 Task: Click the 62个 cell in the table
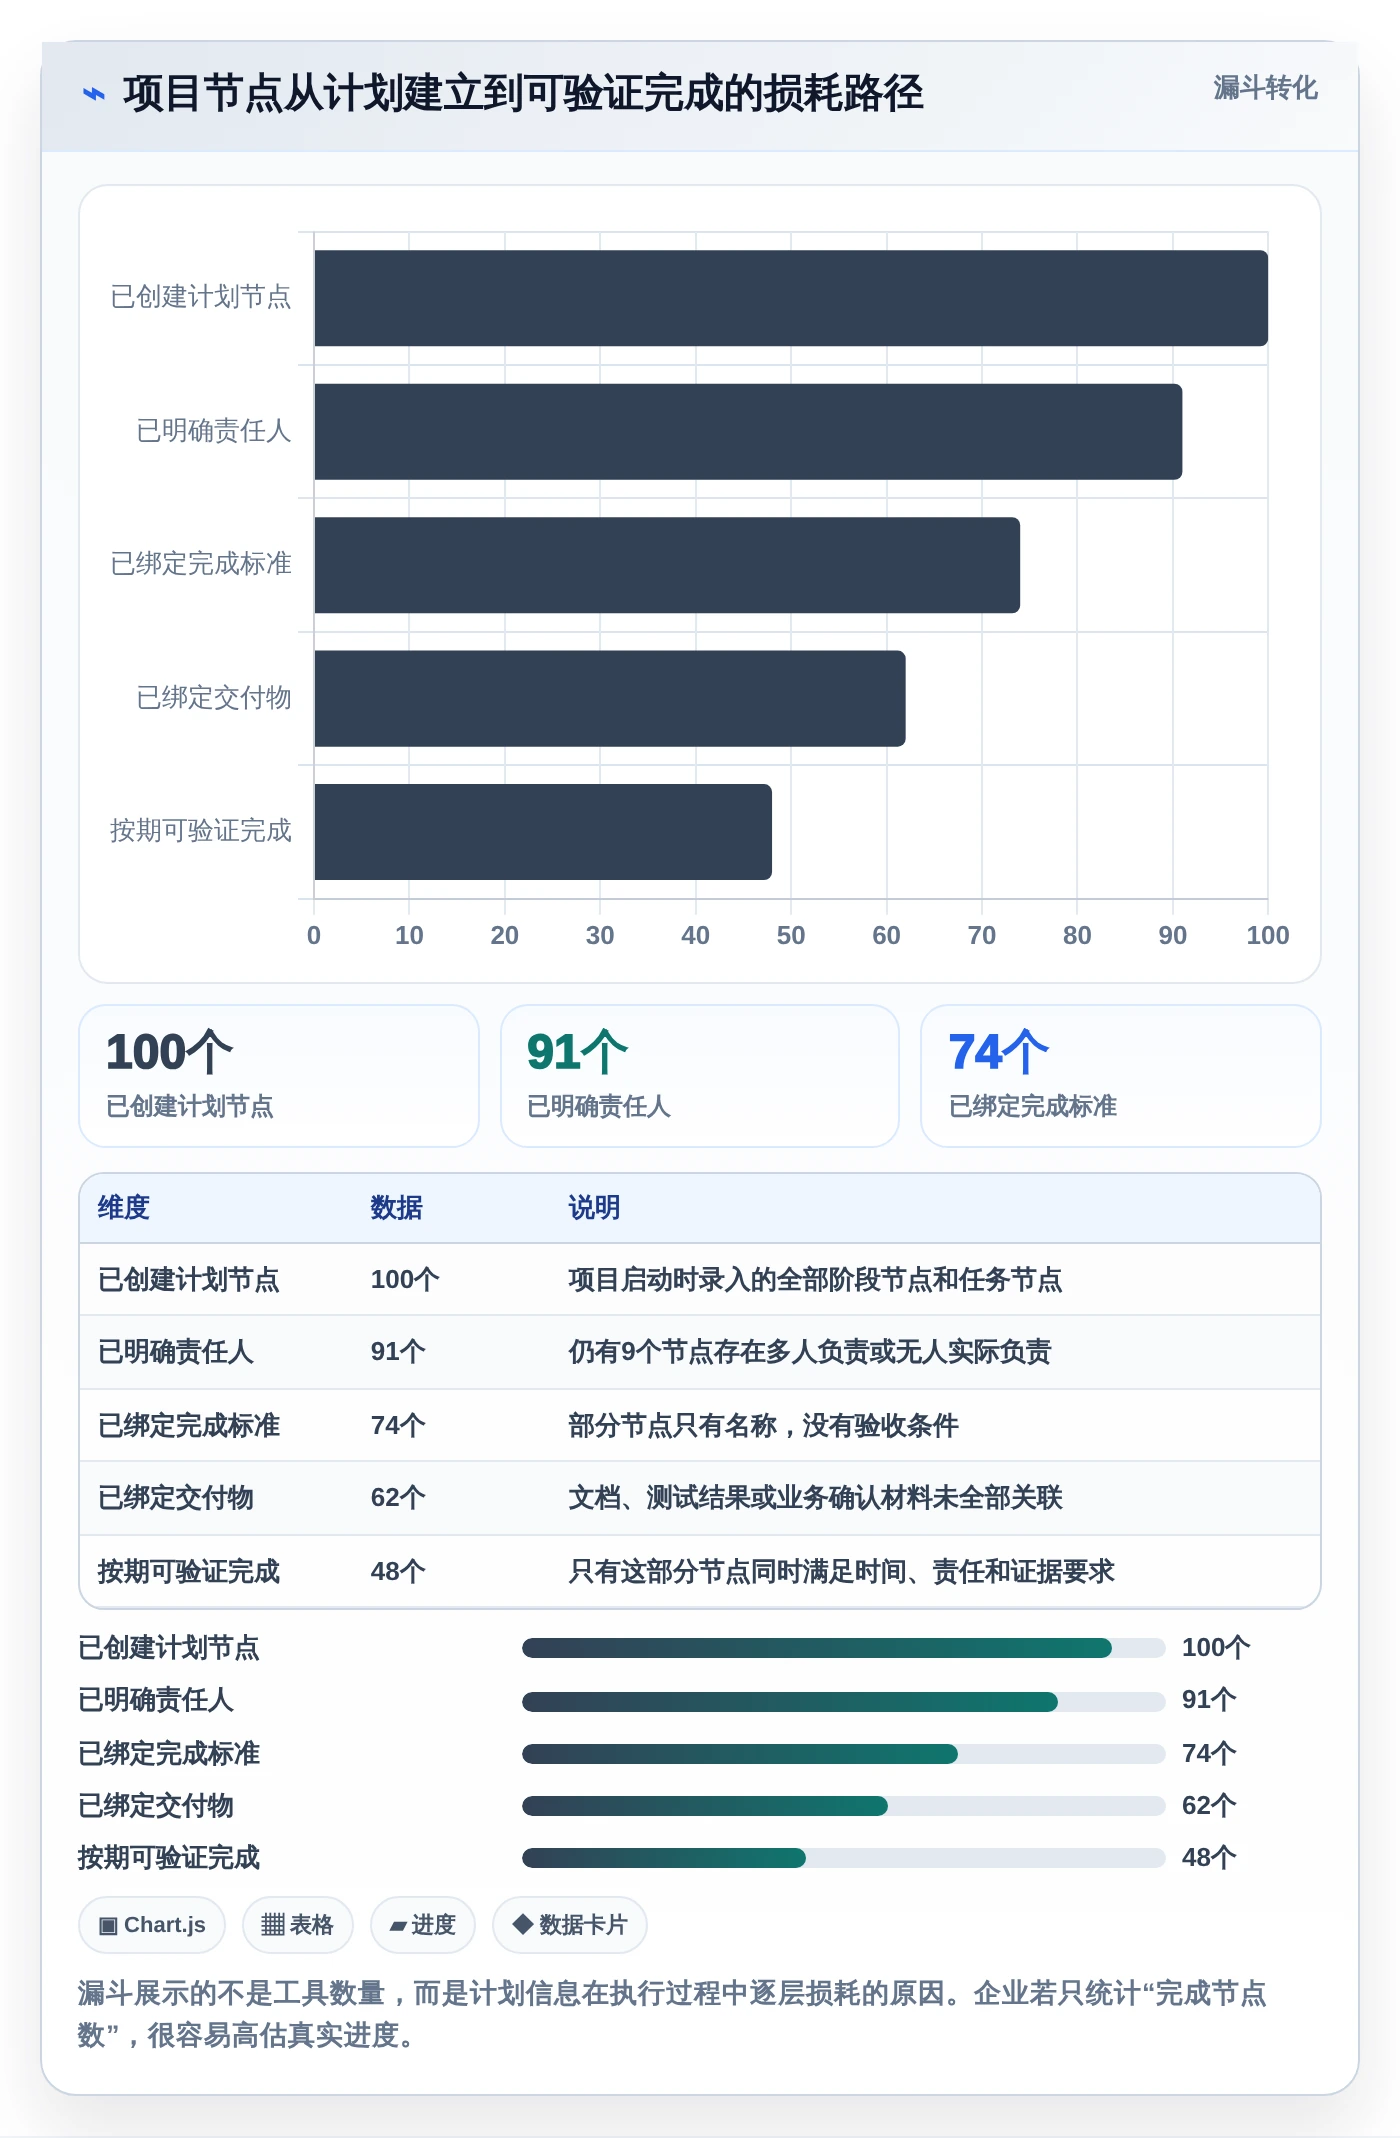click(x=398, y=1497)
